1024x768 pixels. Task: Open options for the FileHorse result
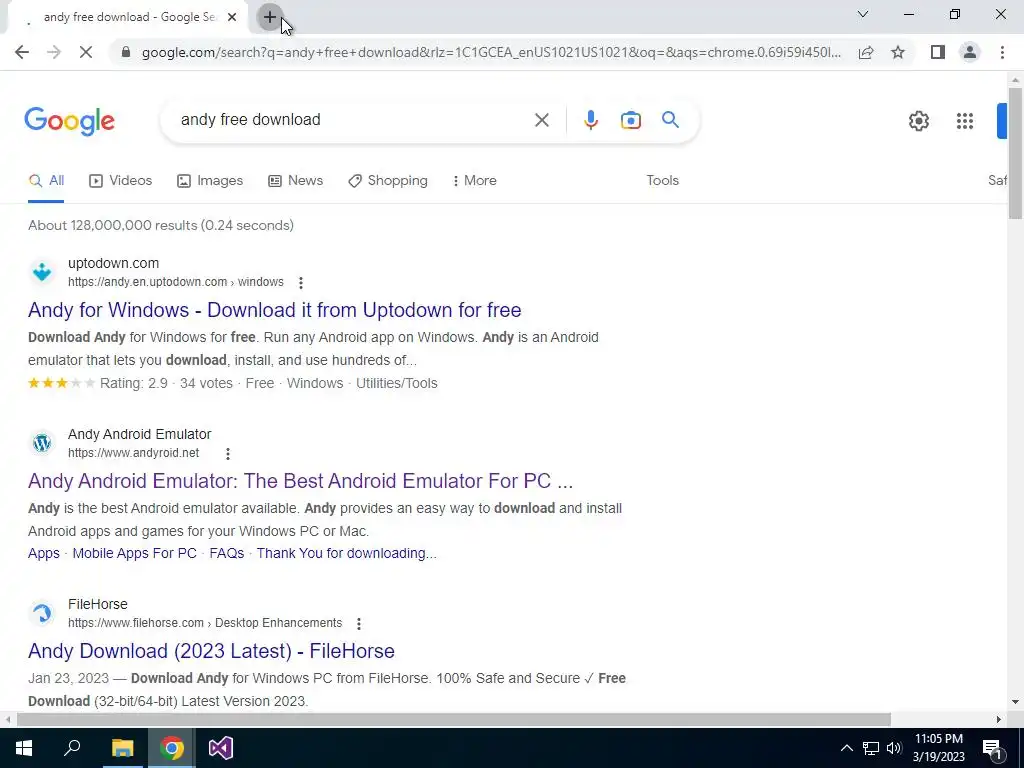pos(359,624)
